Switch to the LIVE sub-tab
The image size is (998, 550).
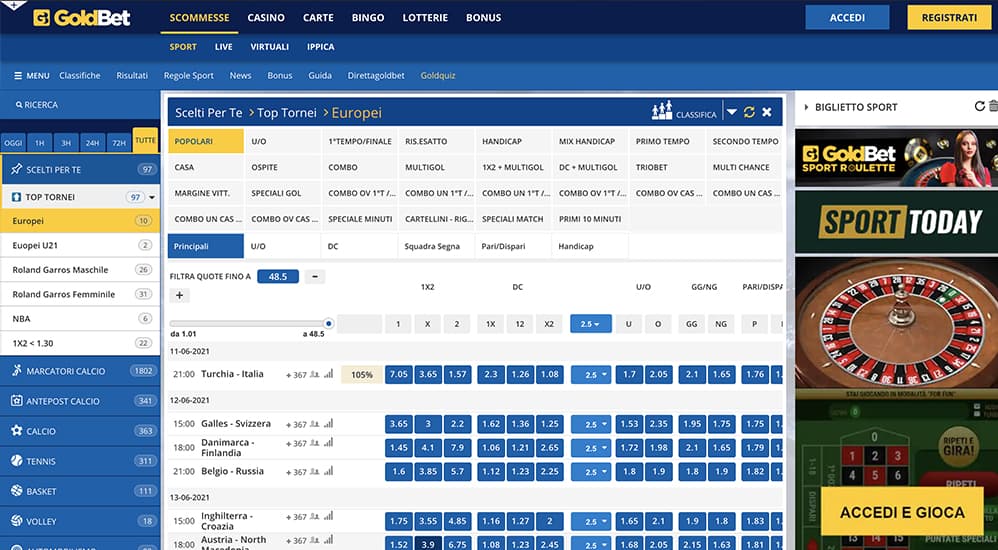[223, 46]
